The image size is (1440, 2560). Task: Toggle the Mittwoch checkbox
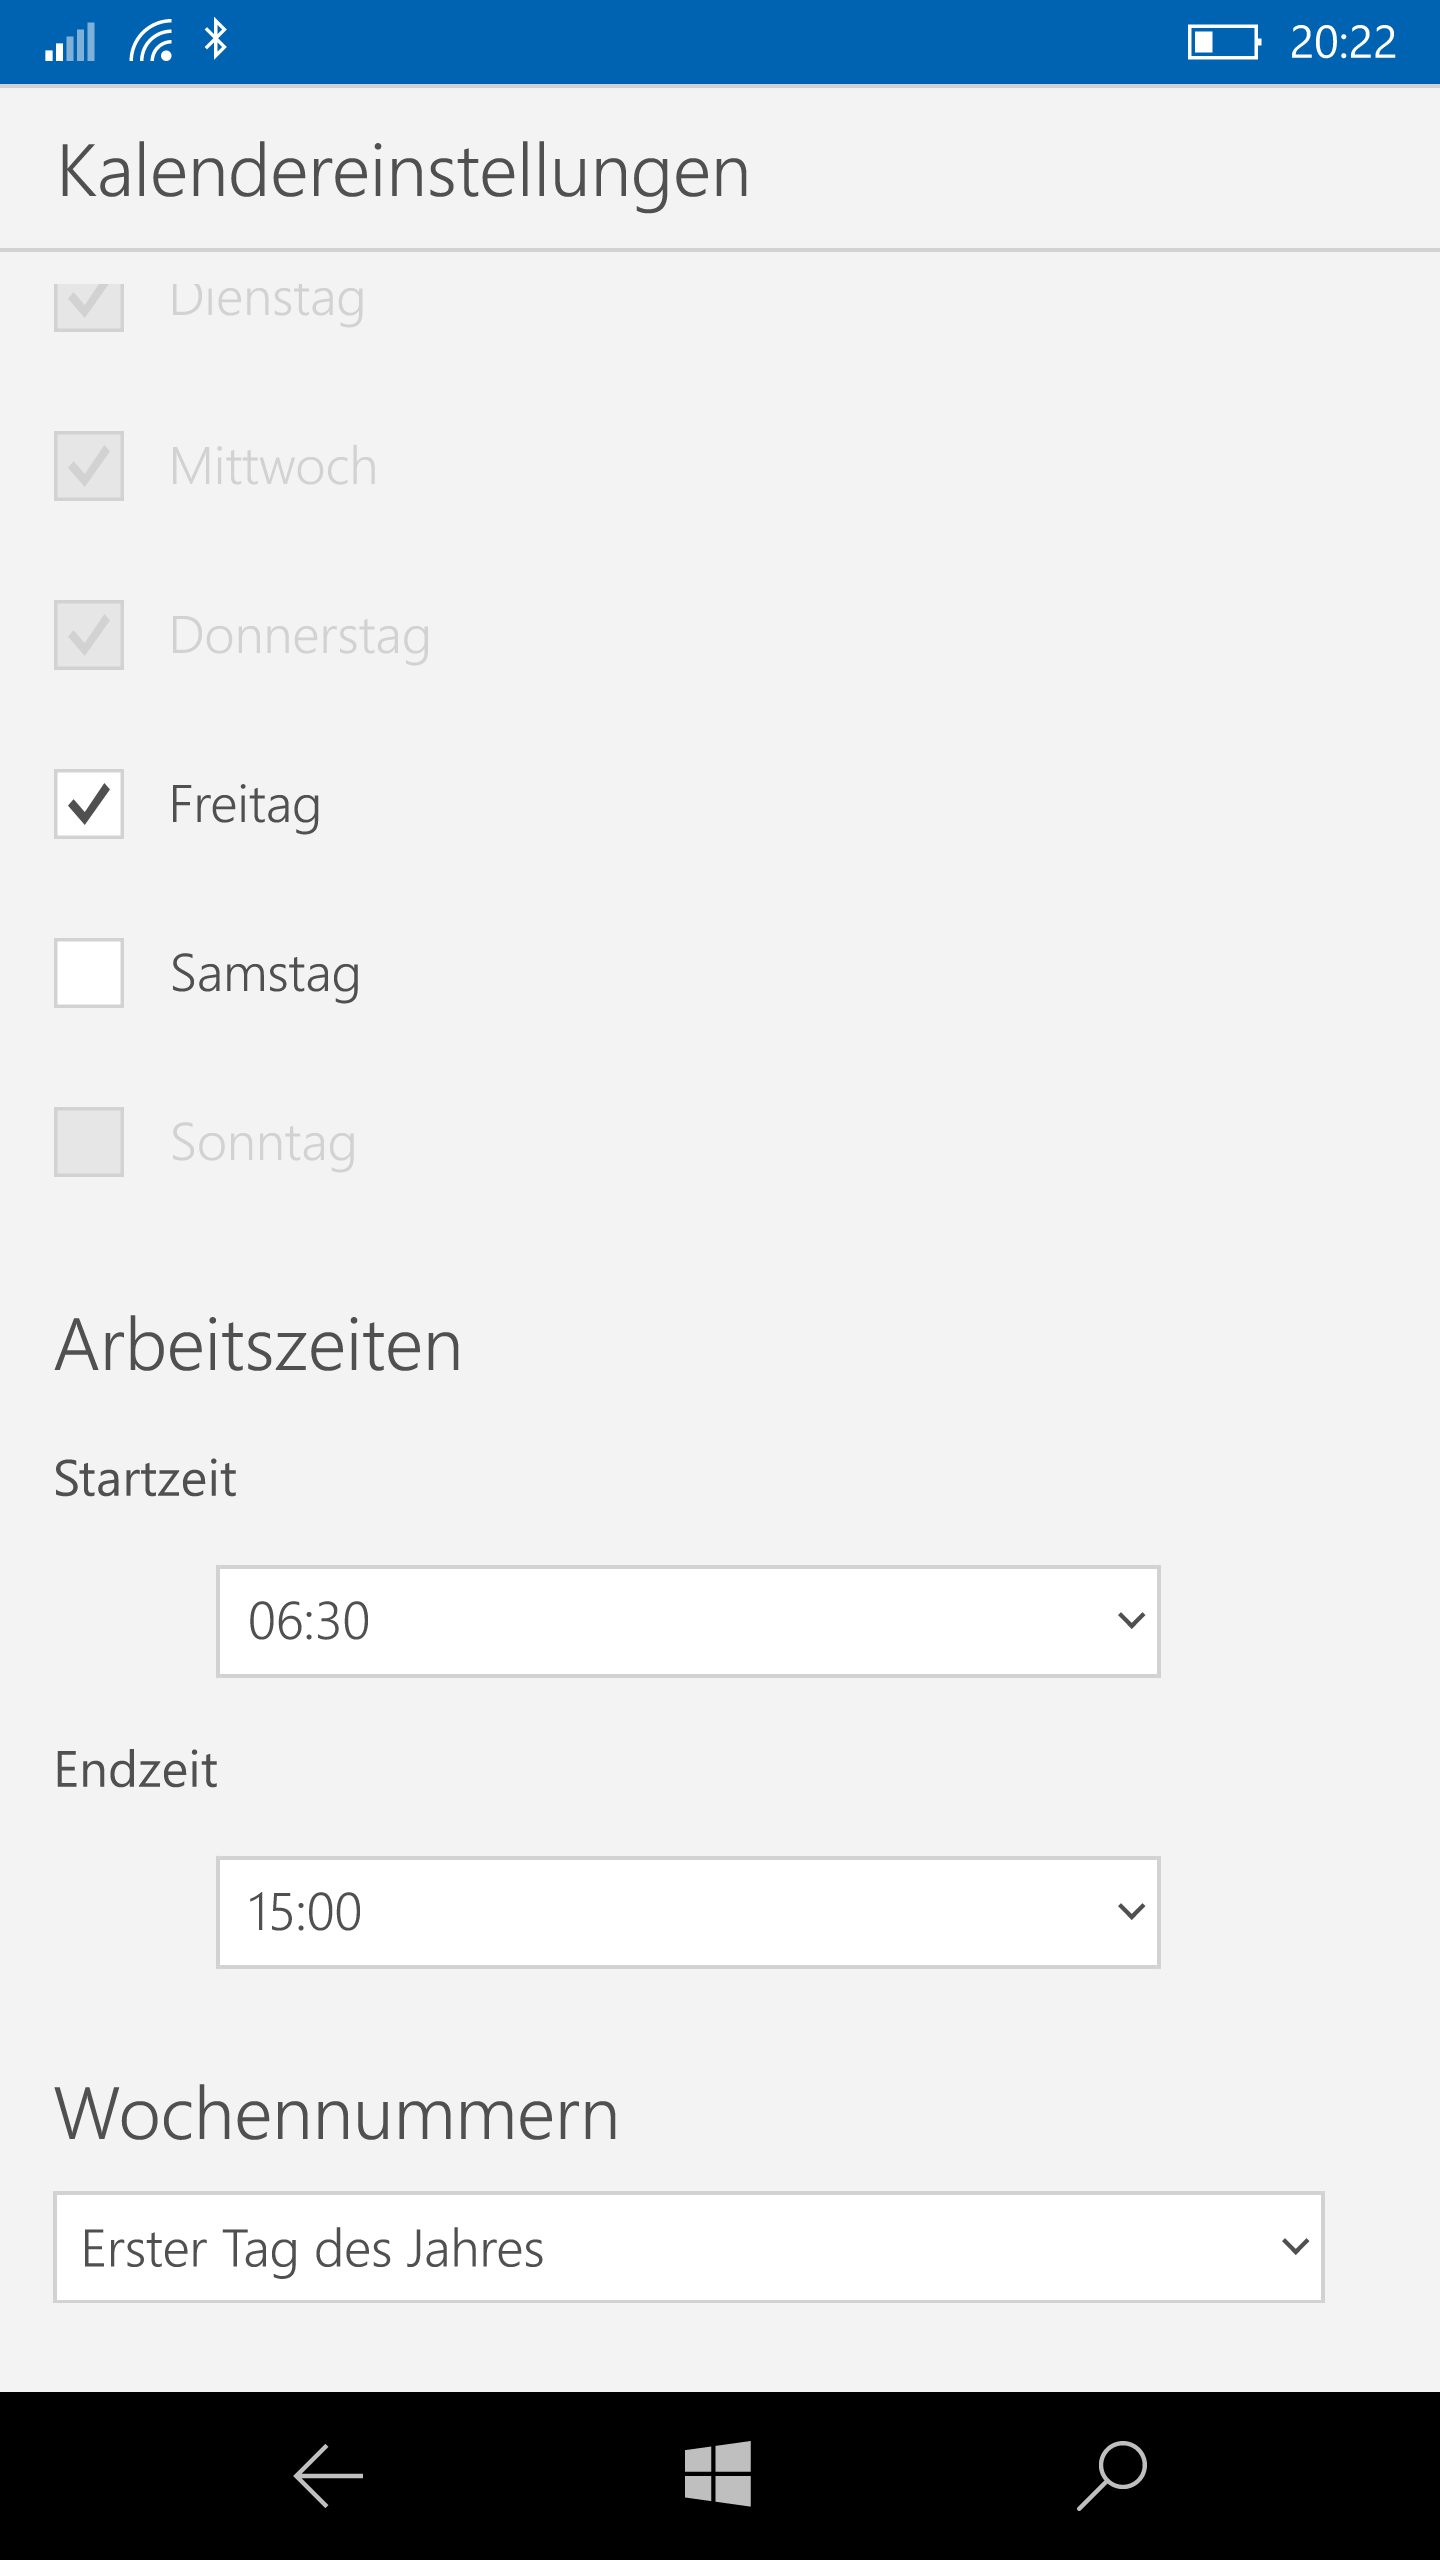point(89,466)
